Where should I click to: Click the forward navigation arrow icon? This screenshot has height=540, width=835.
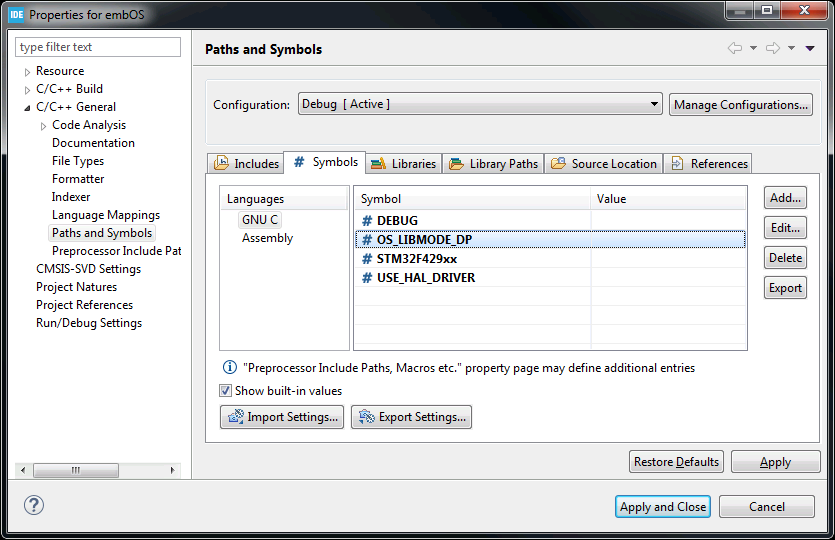tap(772, 48)
